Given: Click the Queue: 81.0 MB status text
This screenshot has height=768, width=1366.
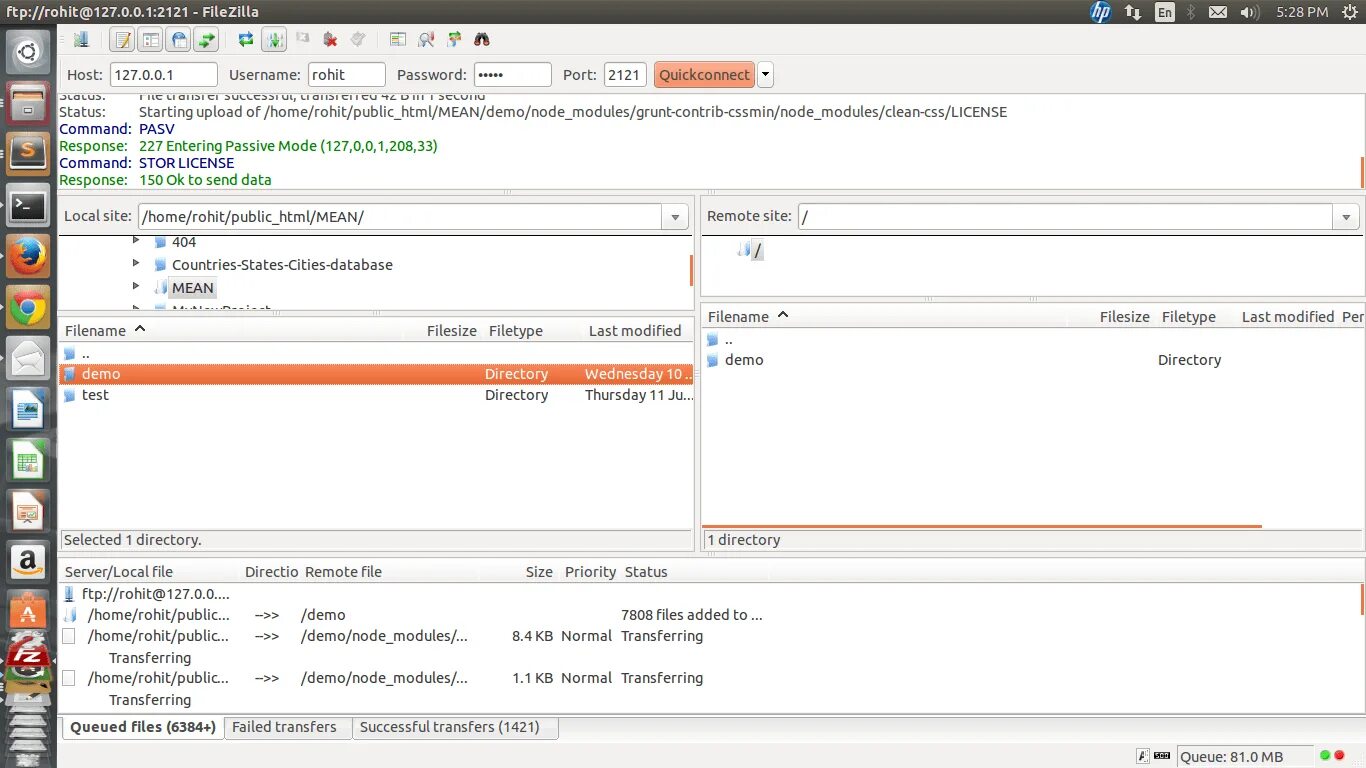Looking at the screenshot, I should (x=1232, y=756).
